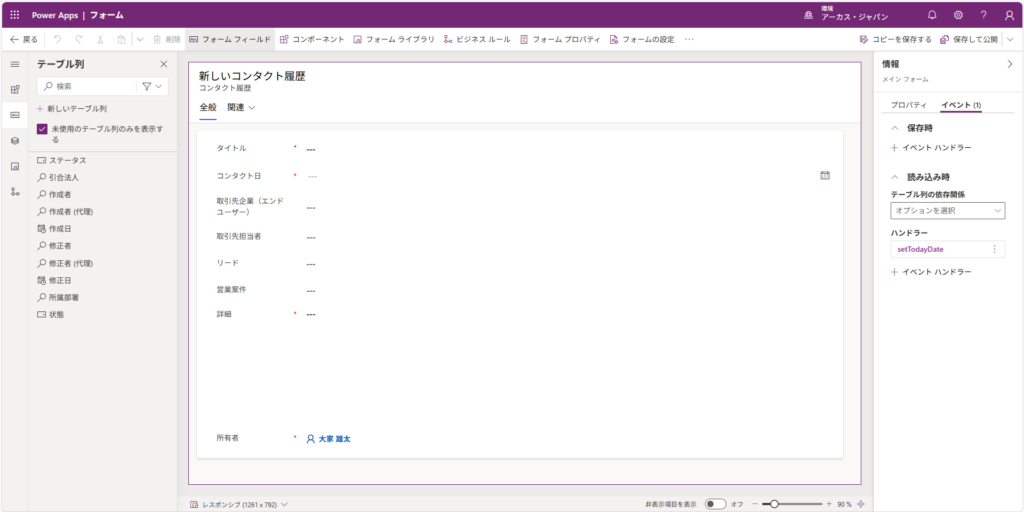Select the 全般 form tab
Viewport: 1024px width, 512px height.
tap(208, 107)
